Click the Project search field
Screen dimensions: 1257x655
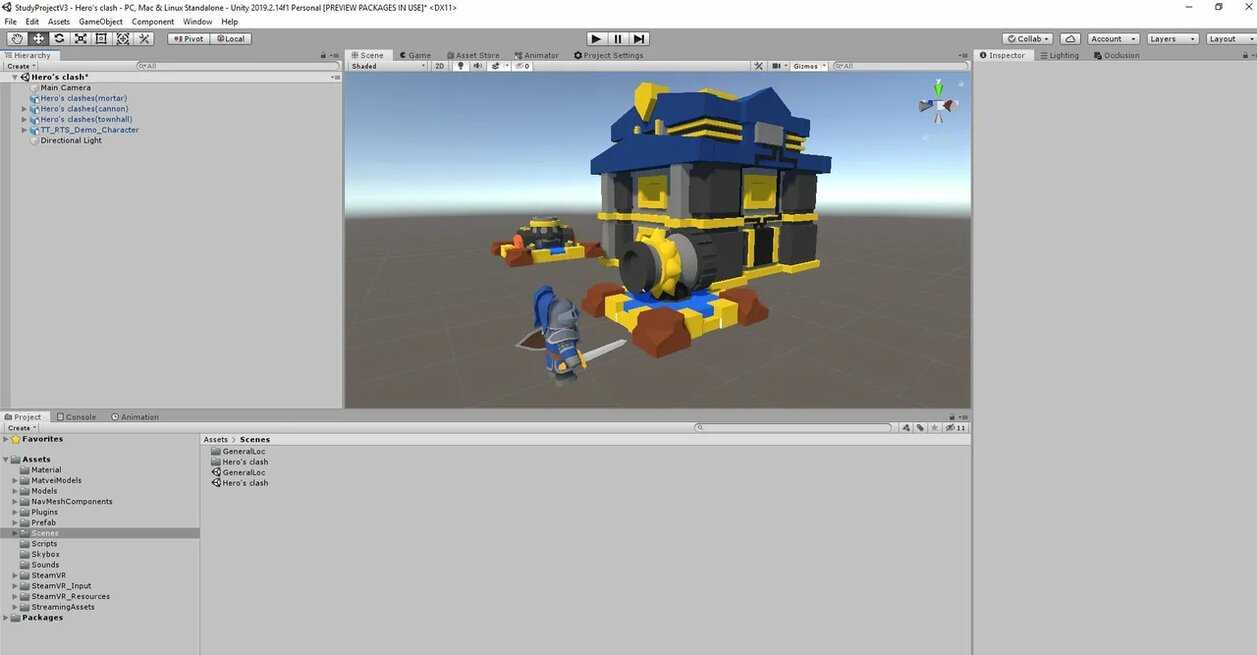795,428
